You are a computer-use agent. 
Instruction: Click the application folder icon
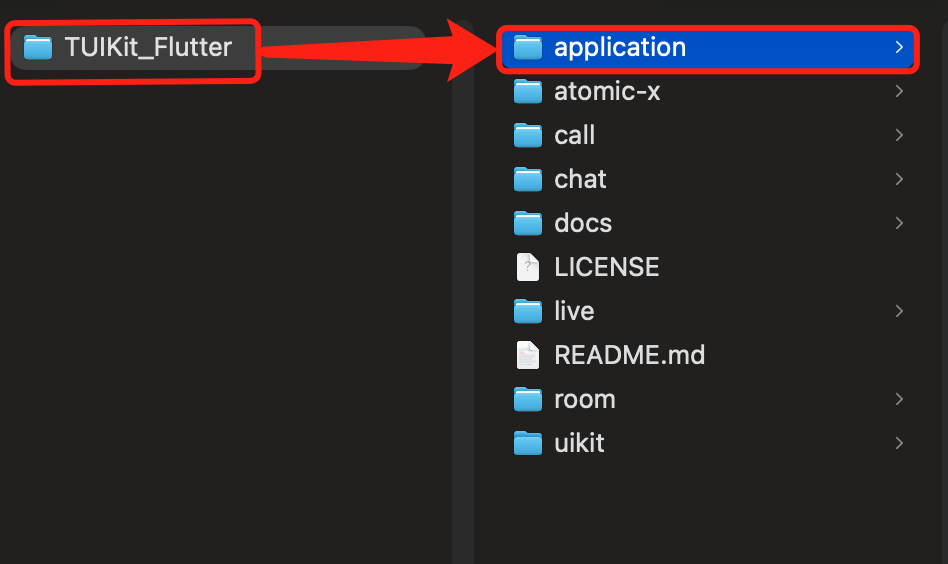528,47
